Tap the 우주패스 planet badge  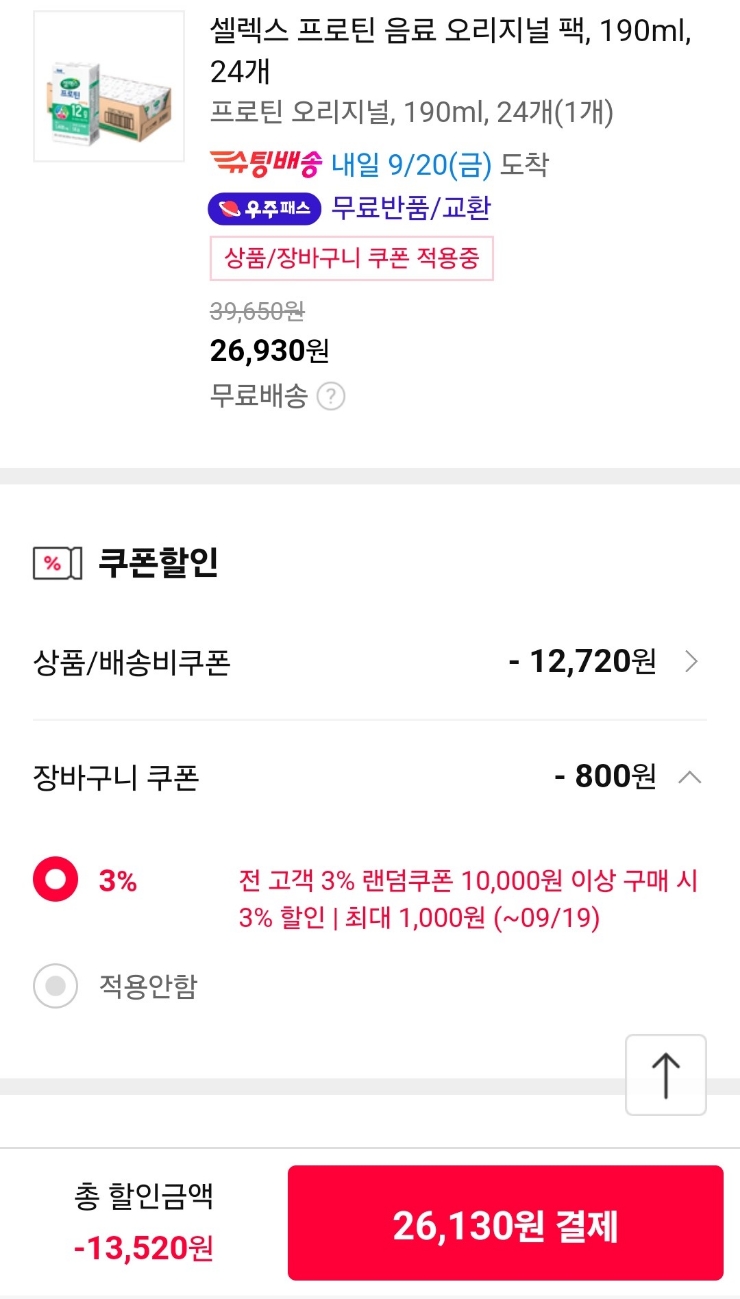[264, 209]
